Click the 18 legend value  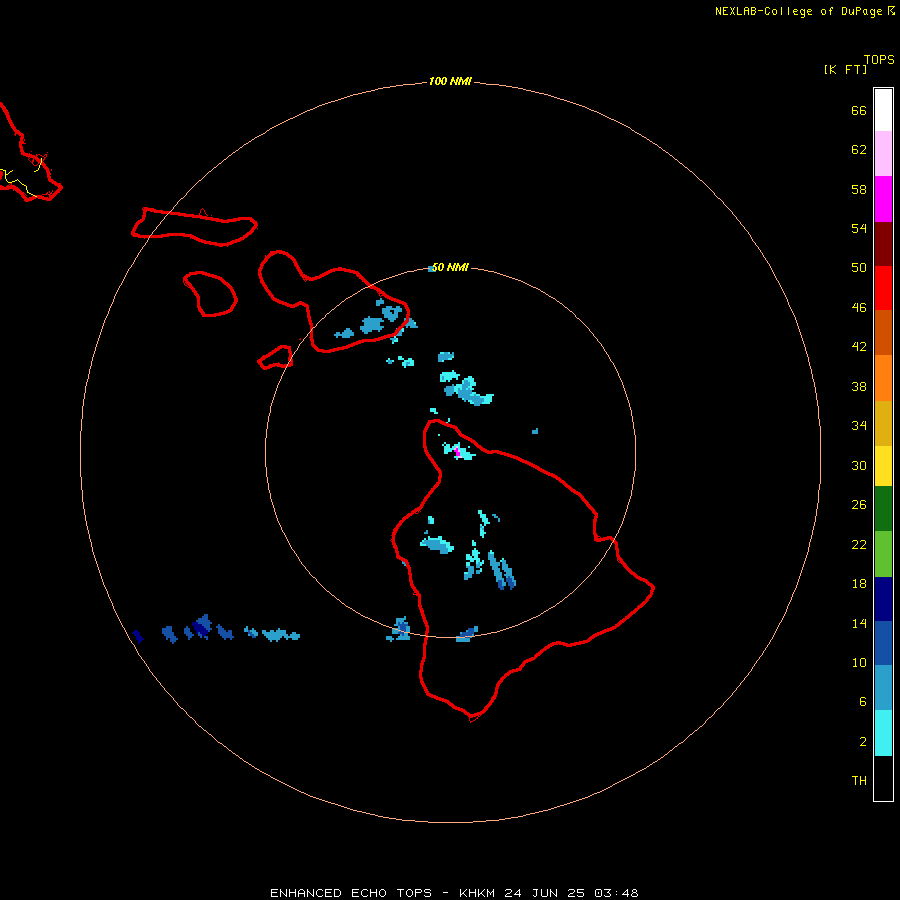pyautogui.click(x=859, y=584)
